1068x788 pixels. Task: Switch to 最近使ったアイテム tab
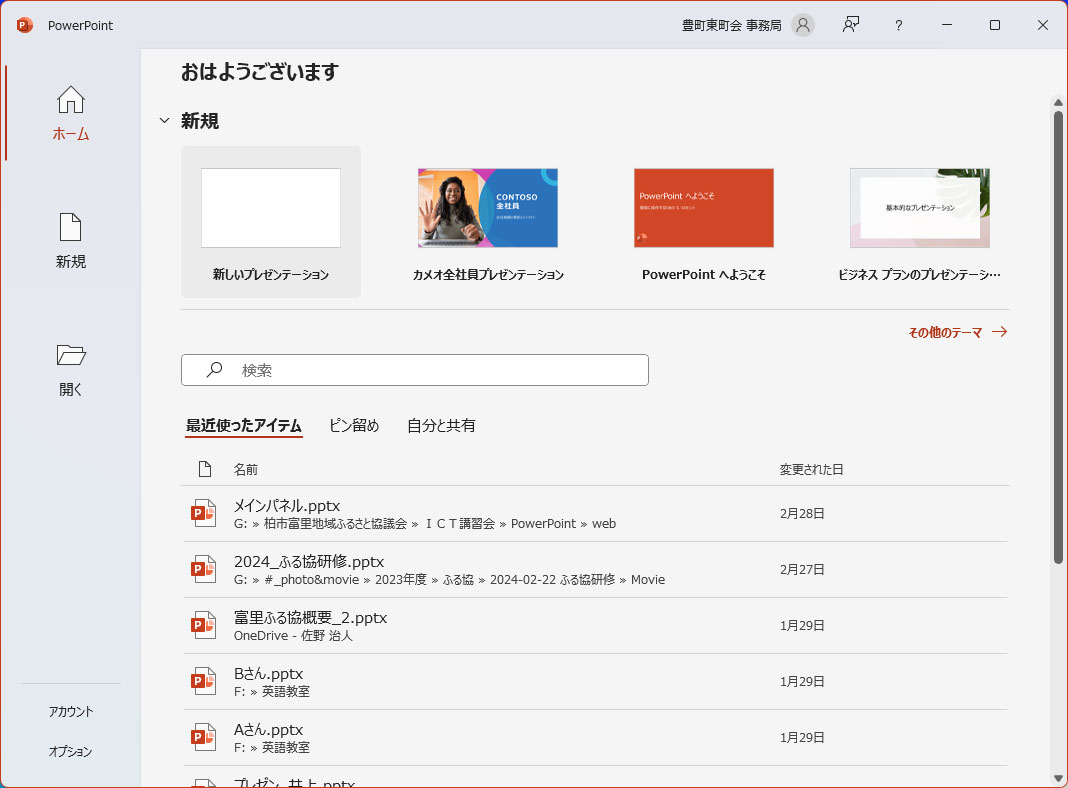(x=244, y=426)
